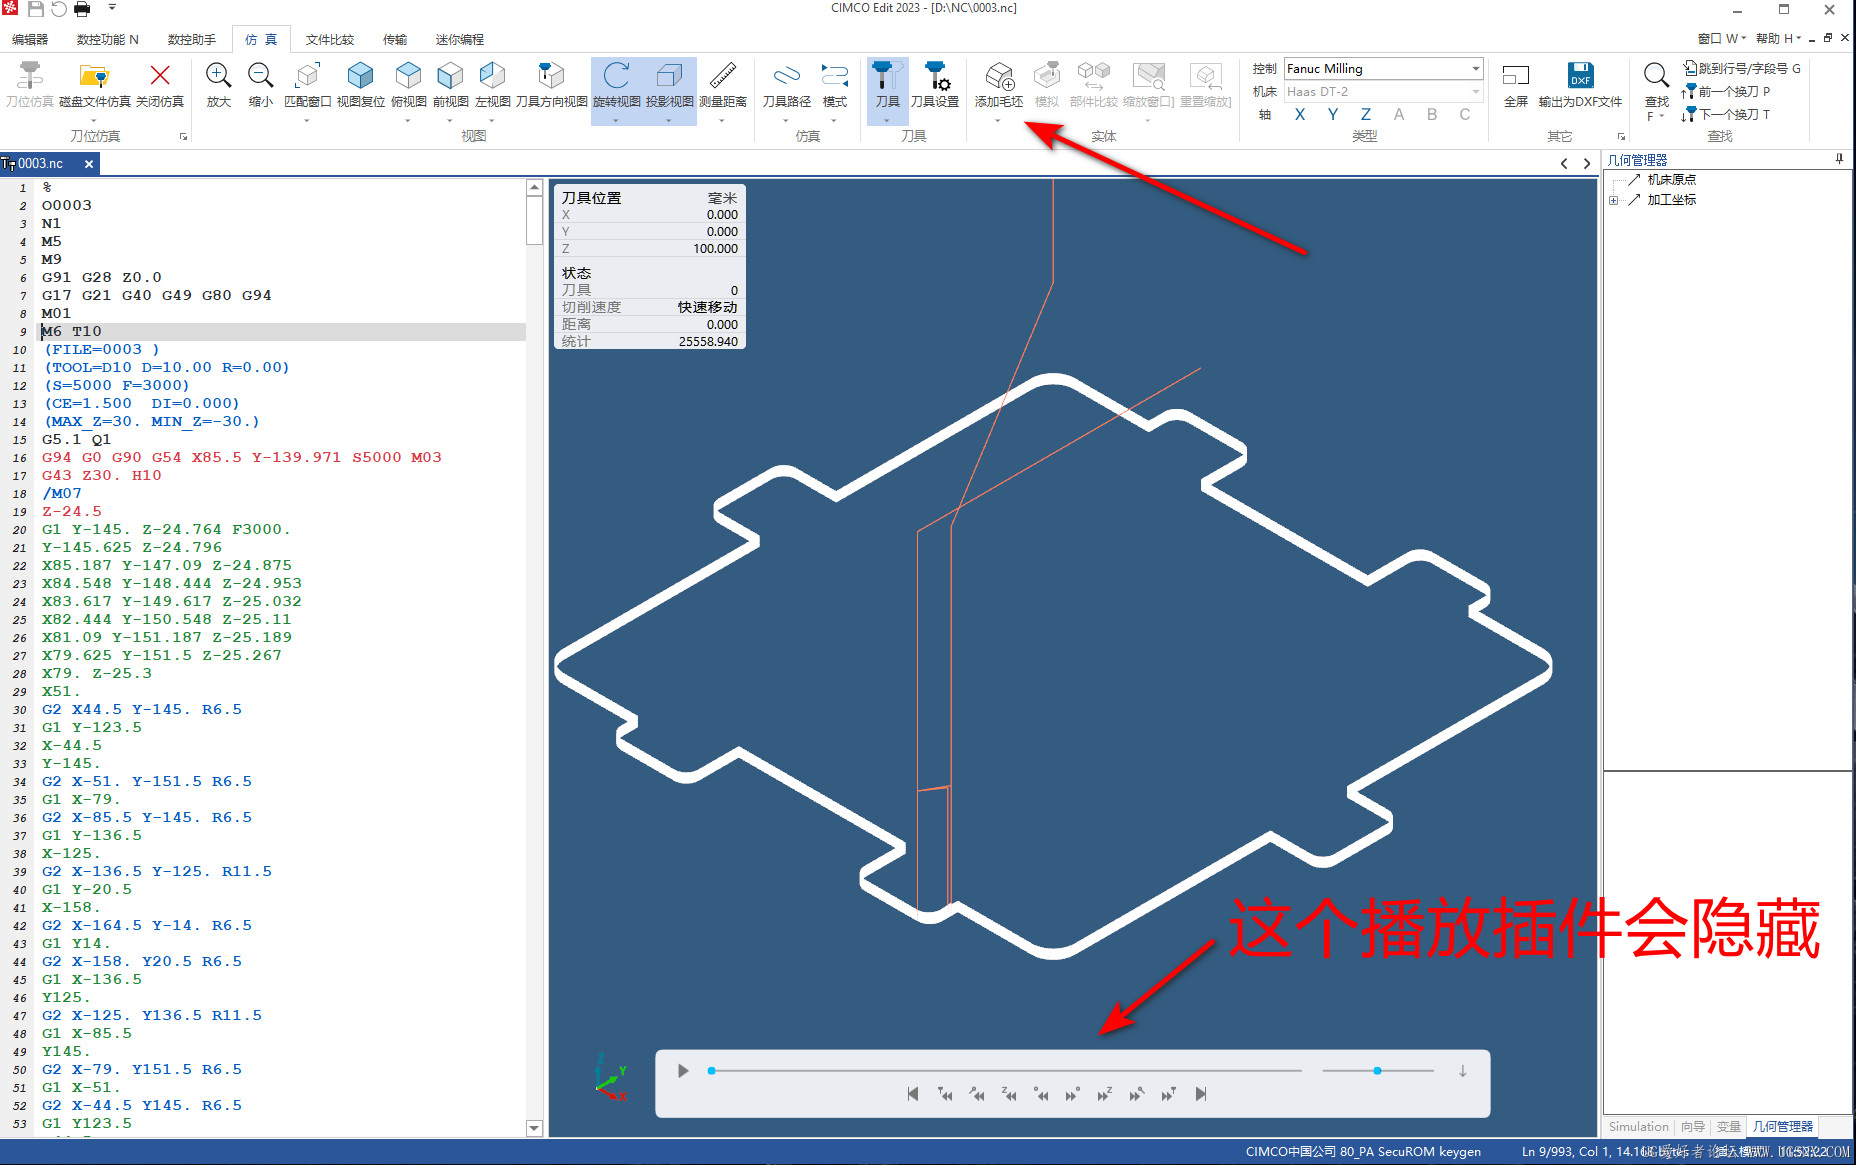The height and width of the screenshot is (1165, 1856).
Task: Switch to the 迷你编程 ribbon tab
Action: click(460, 40)
